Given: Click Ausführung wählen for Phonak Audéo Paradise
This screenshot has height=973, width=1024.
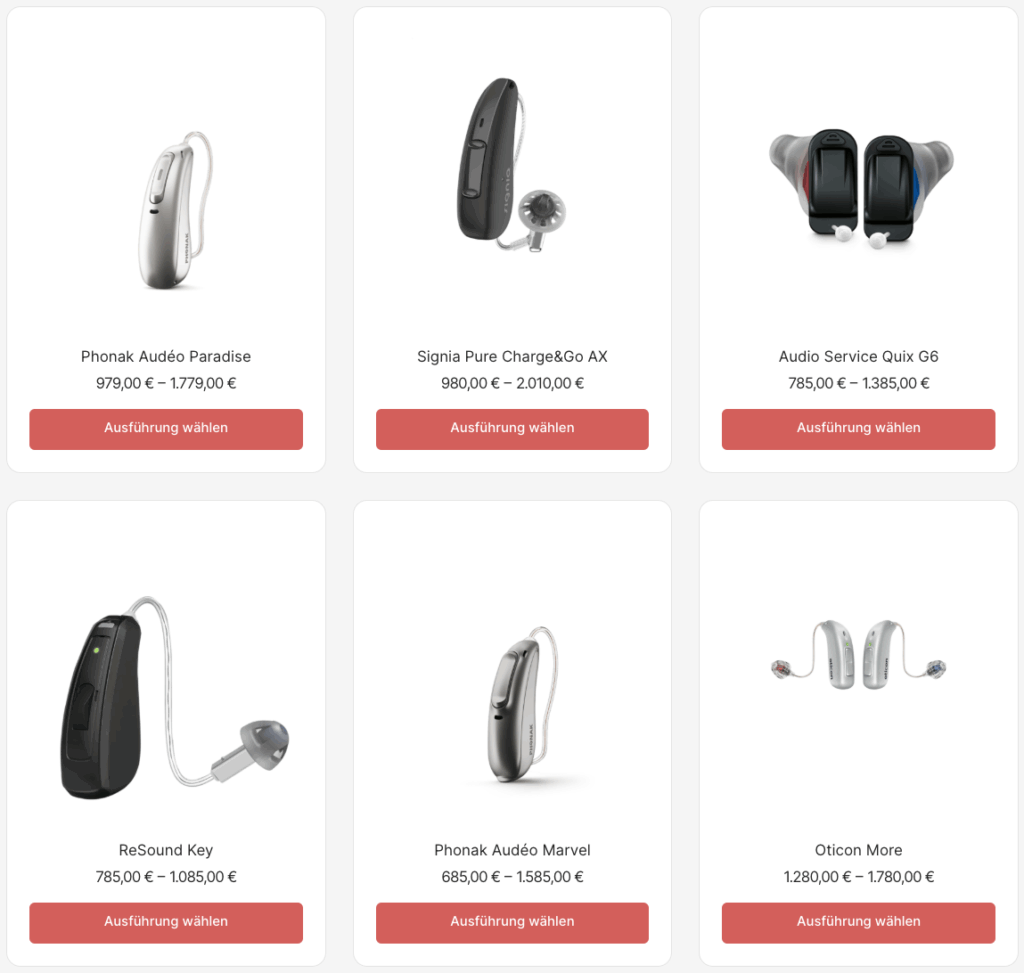Looking at the screenshot, I should tap(166, 429).
